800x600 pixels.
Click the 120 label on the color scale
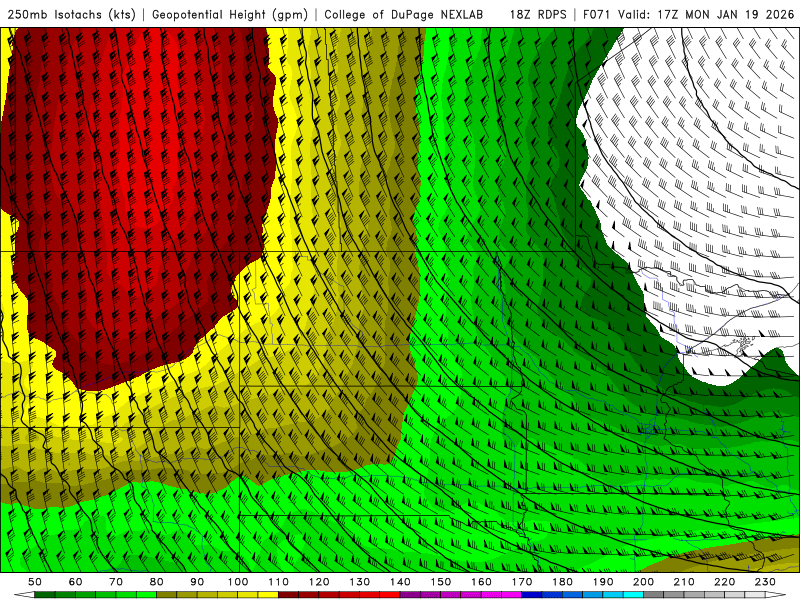click(x=319, y=582)
